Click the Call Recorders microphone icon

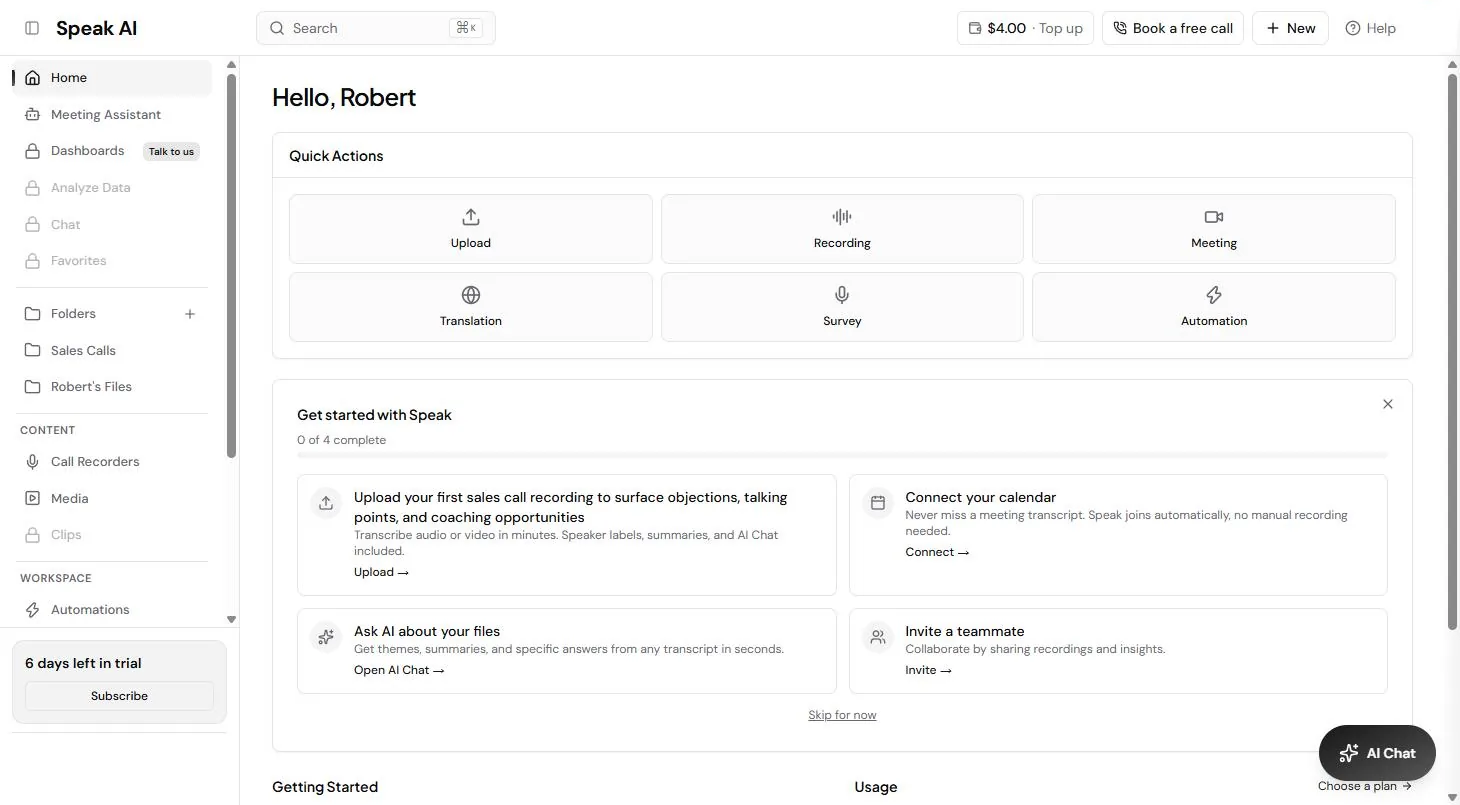click(x=33, y=462)
